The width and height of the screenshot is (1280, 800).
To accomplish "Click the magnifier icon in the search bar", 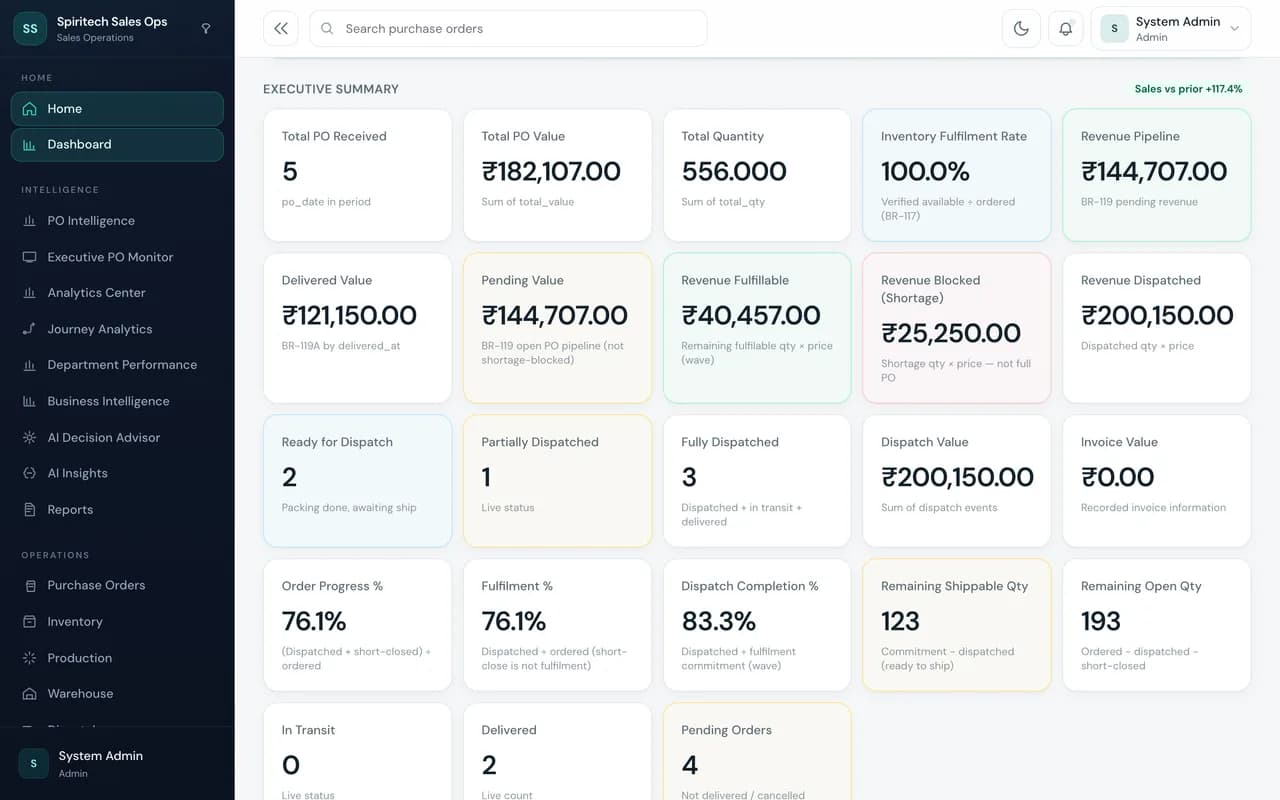I will [x=327, y=29].
